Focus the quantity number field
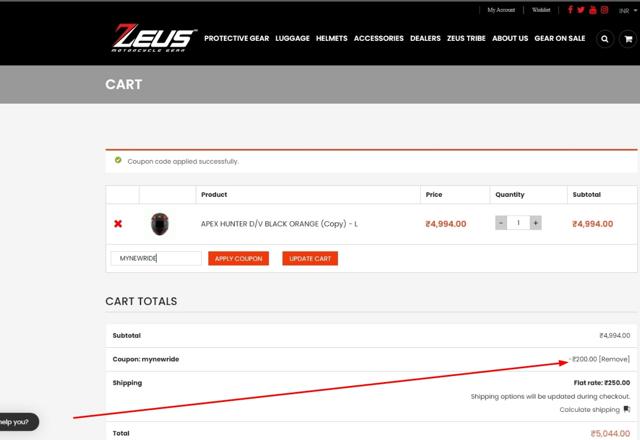640x440 pixels. coord(518,223)
